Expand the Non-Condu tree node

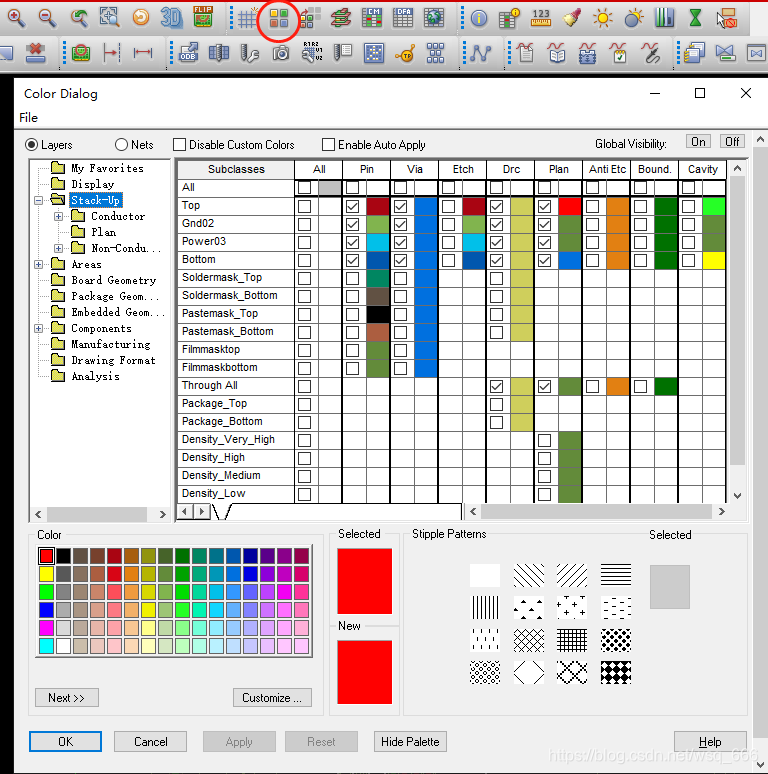(58, 248)
